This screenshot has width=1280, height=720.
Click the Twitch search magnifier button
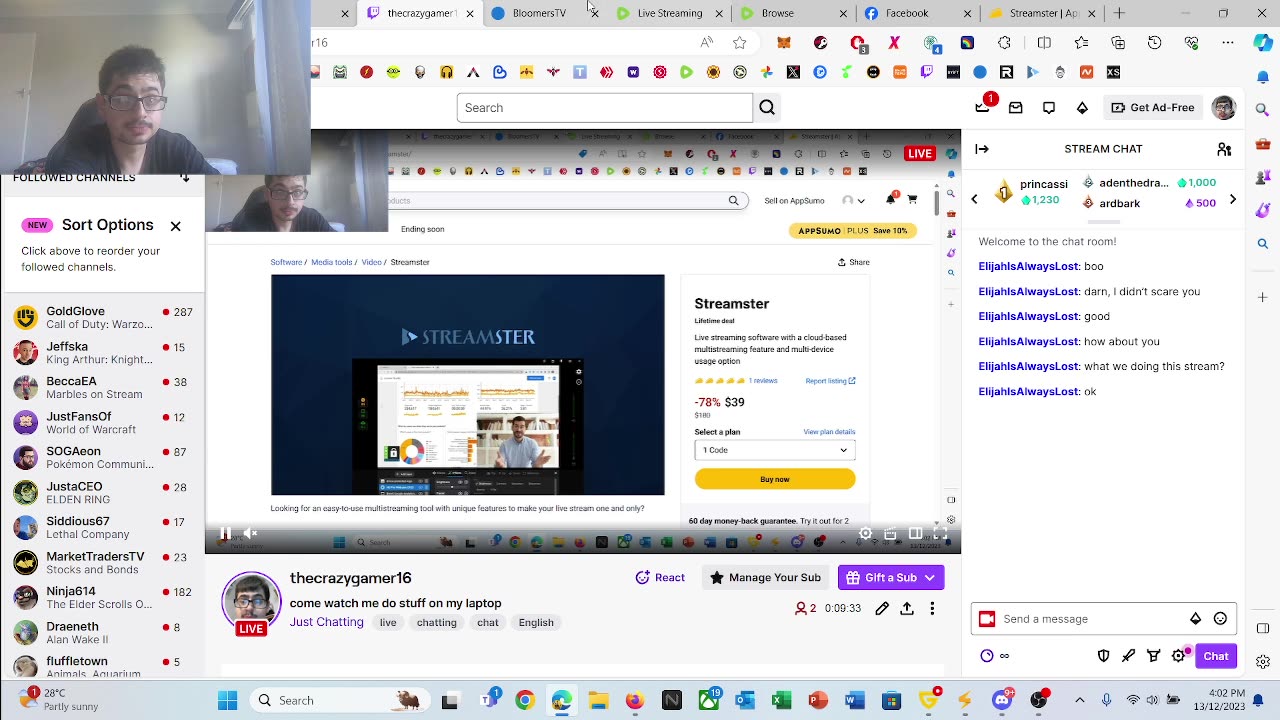click(x=767, y=108)
